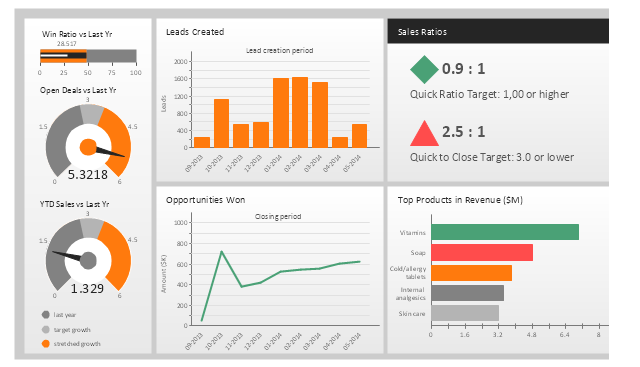Select the red Soap revenue bar

[482, 252]
